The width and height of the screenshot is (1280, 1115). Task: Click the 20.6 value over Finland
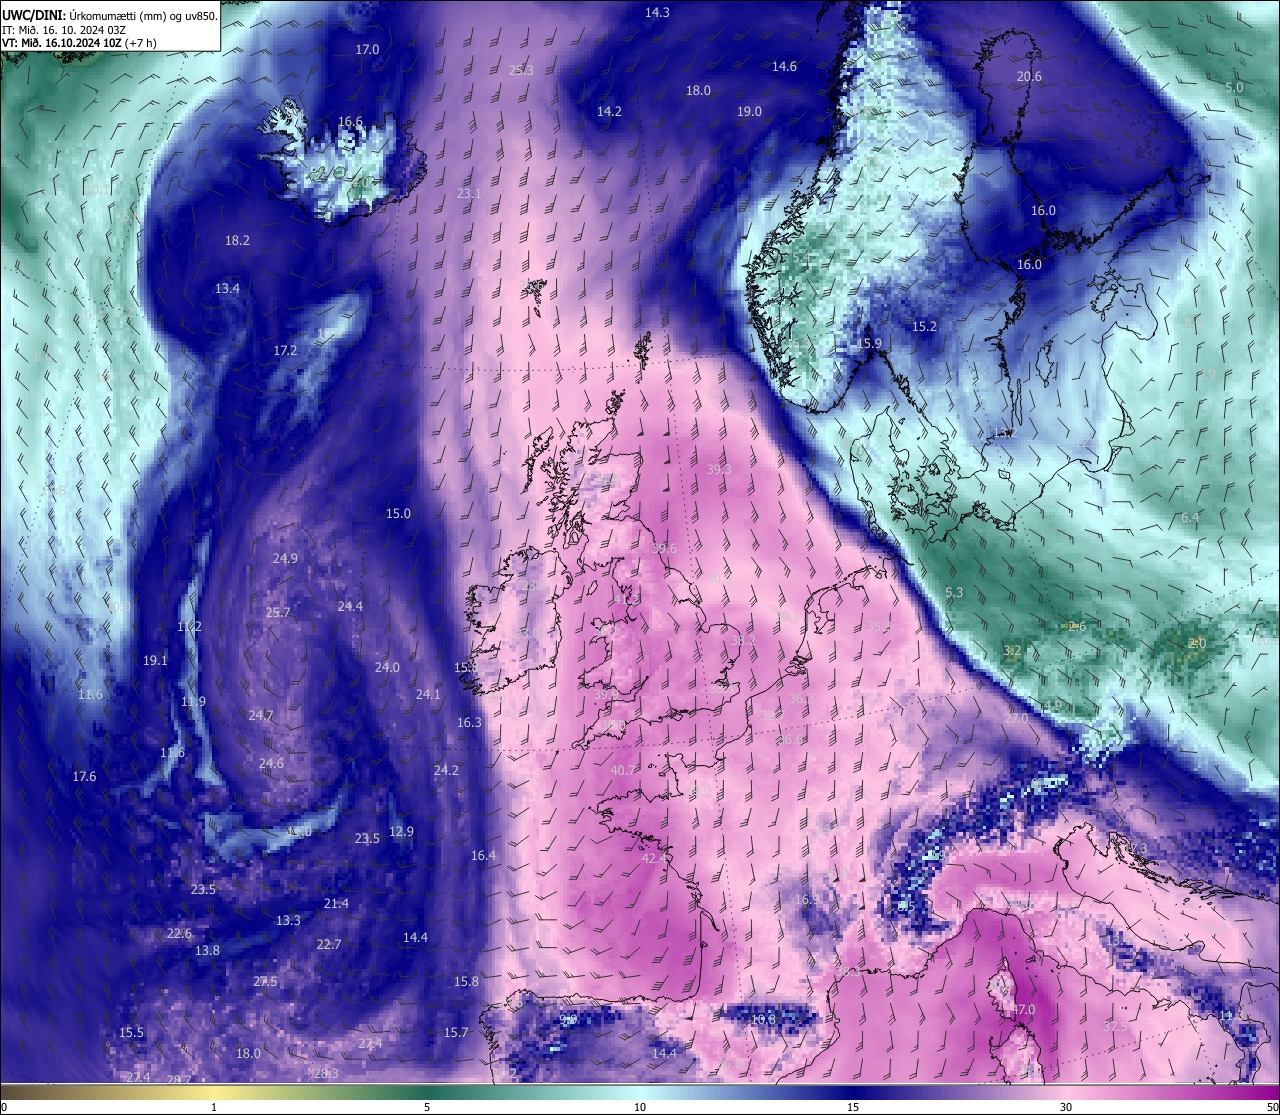(x=1029, y=76)
